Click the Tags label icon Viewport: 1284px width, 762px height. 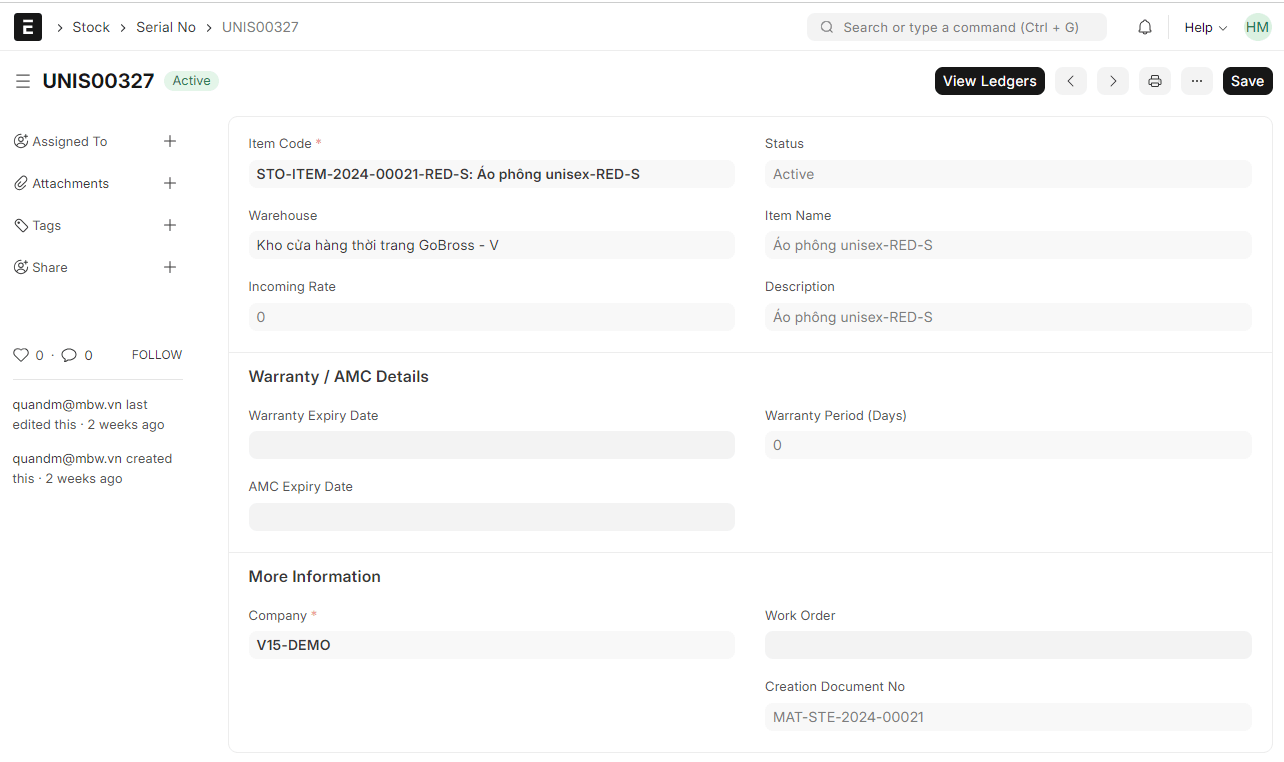tap(21, 225)
